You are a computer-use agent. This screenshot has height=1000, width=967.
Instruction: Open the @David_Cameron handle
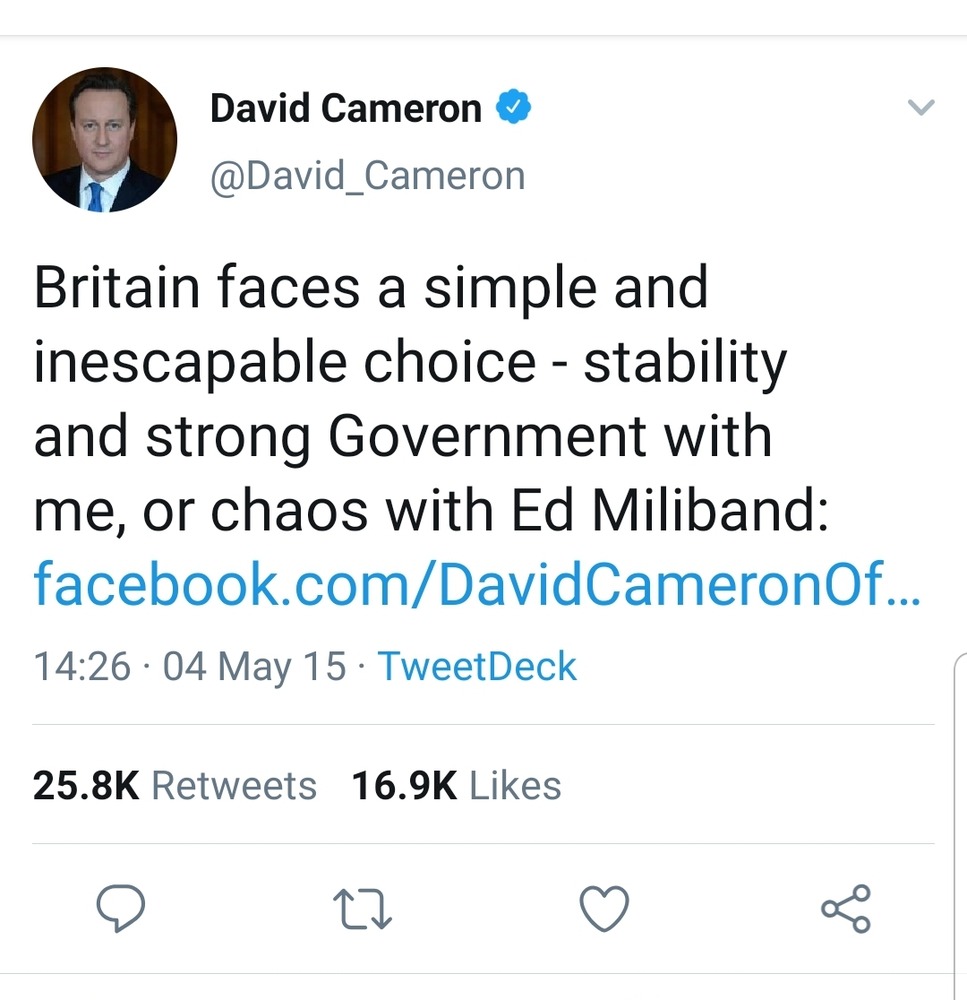tap(367, 176)
